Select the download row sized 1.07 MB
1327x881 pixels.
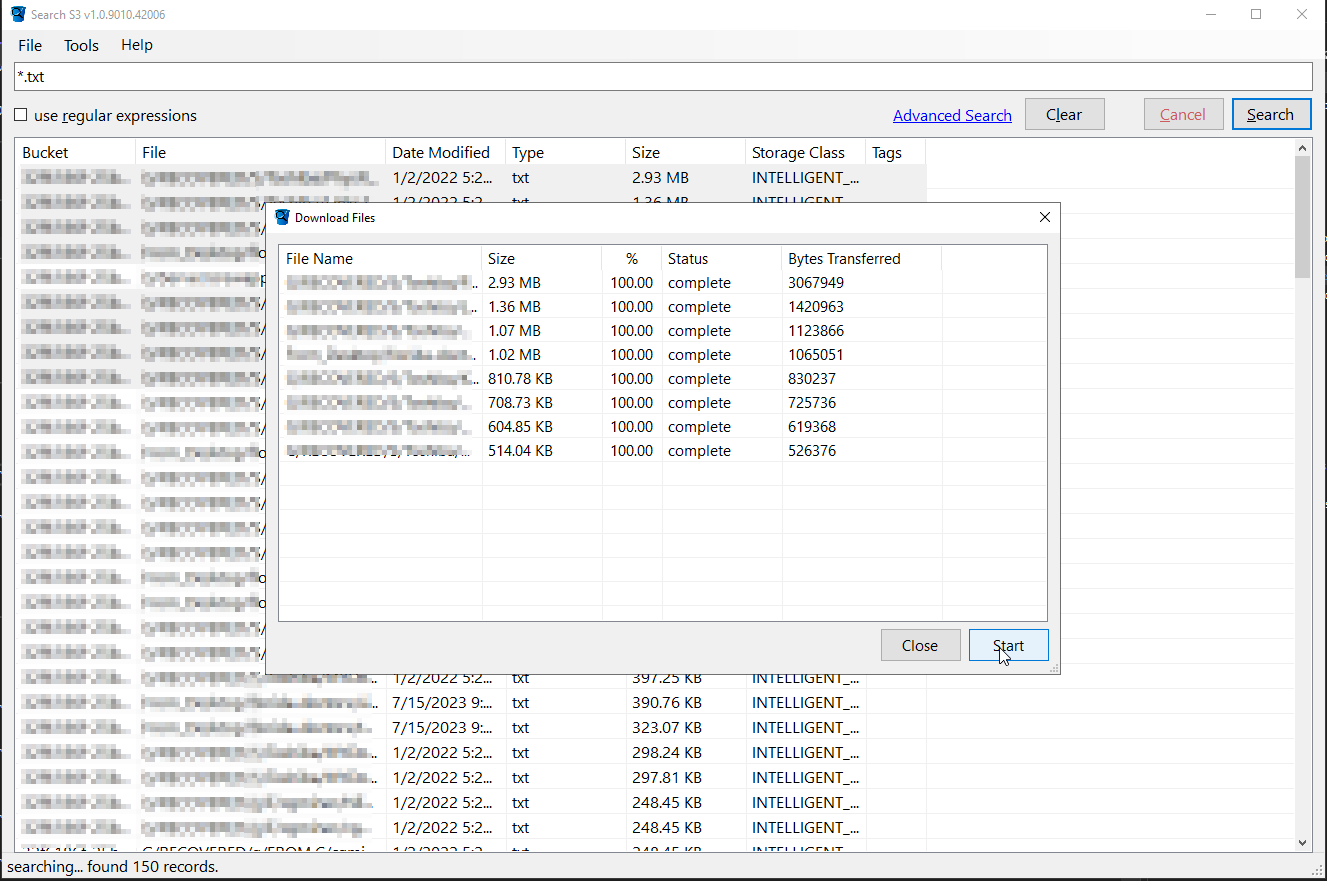pyautogui.click(x=663, y=330)
